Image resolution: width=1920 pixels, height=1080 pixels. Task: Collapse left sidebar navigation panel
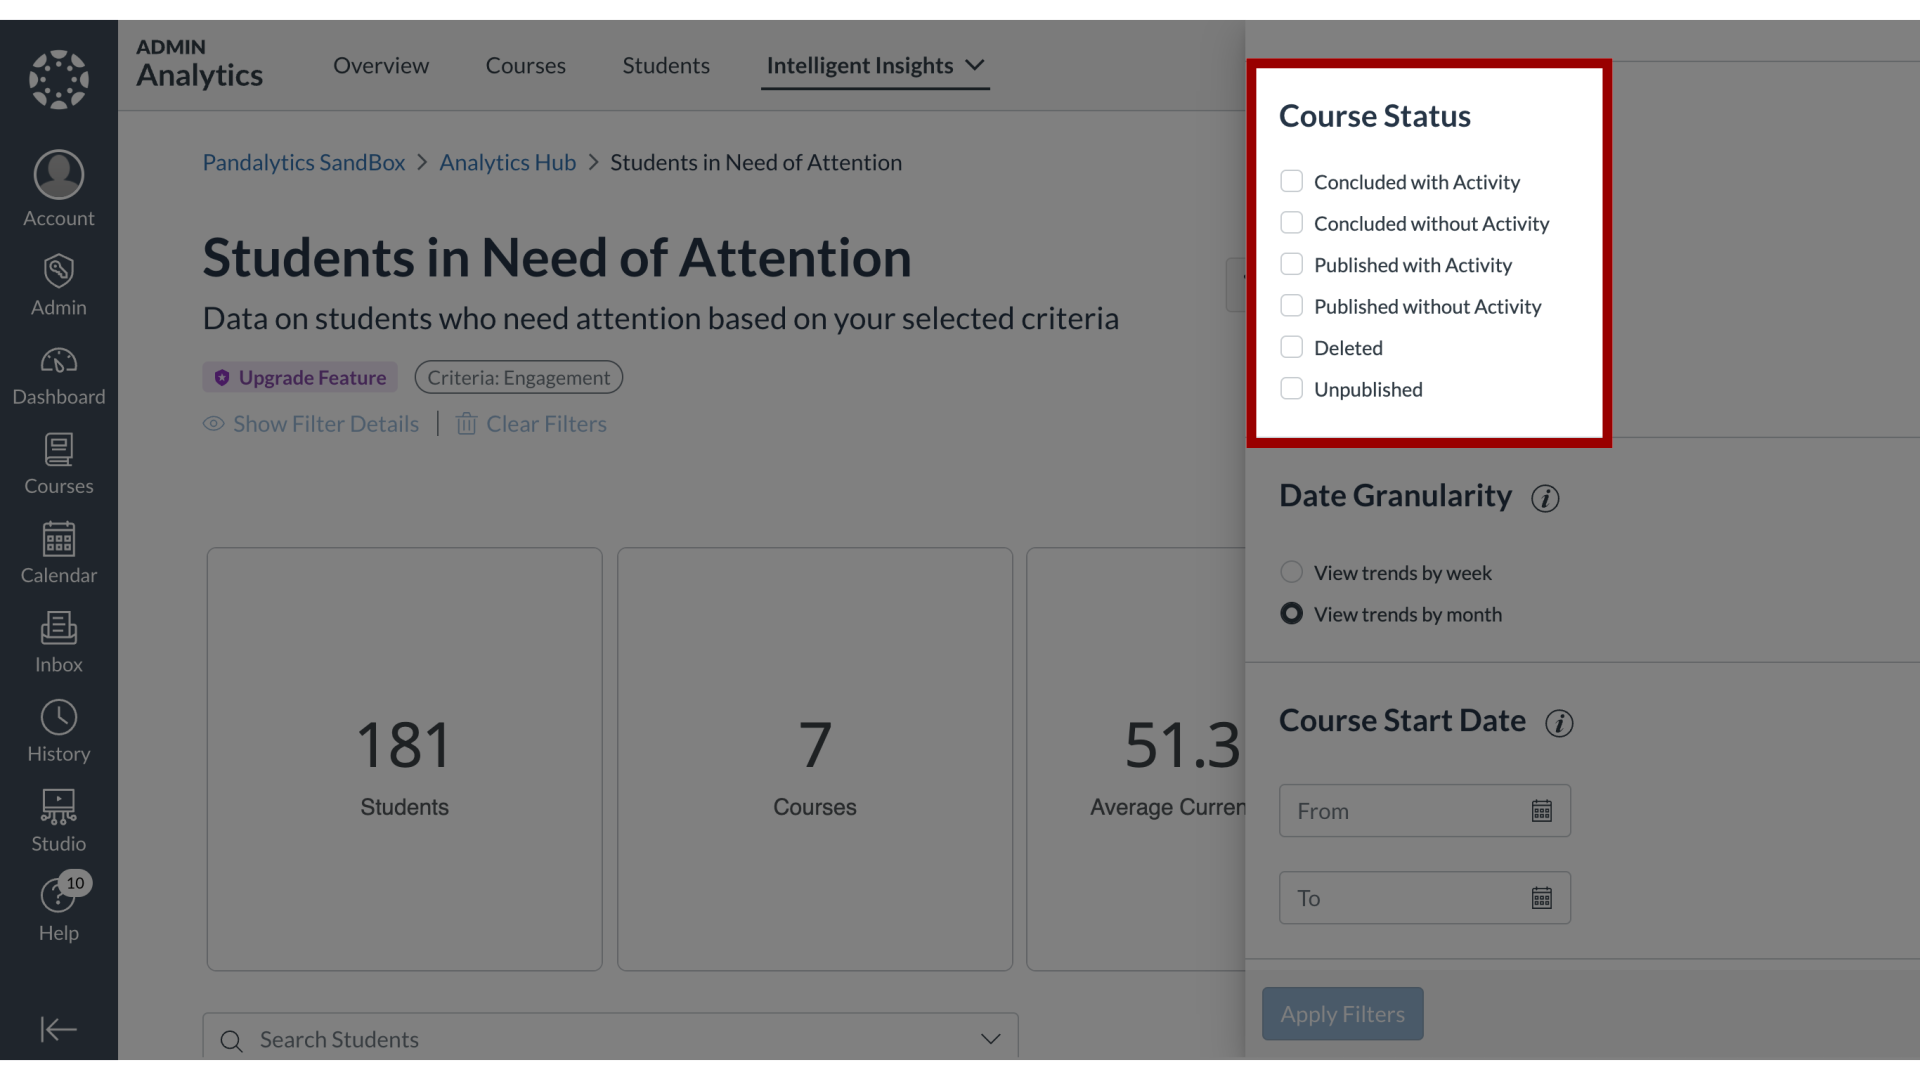tap(59, 1029)
